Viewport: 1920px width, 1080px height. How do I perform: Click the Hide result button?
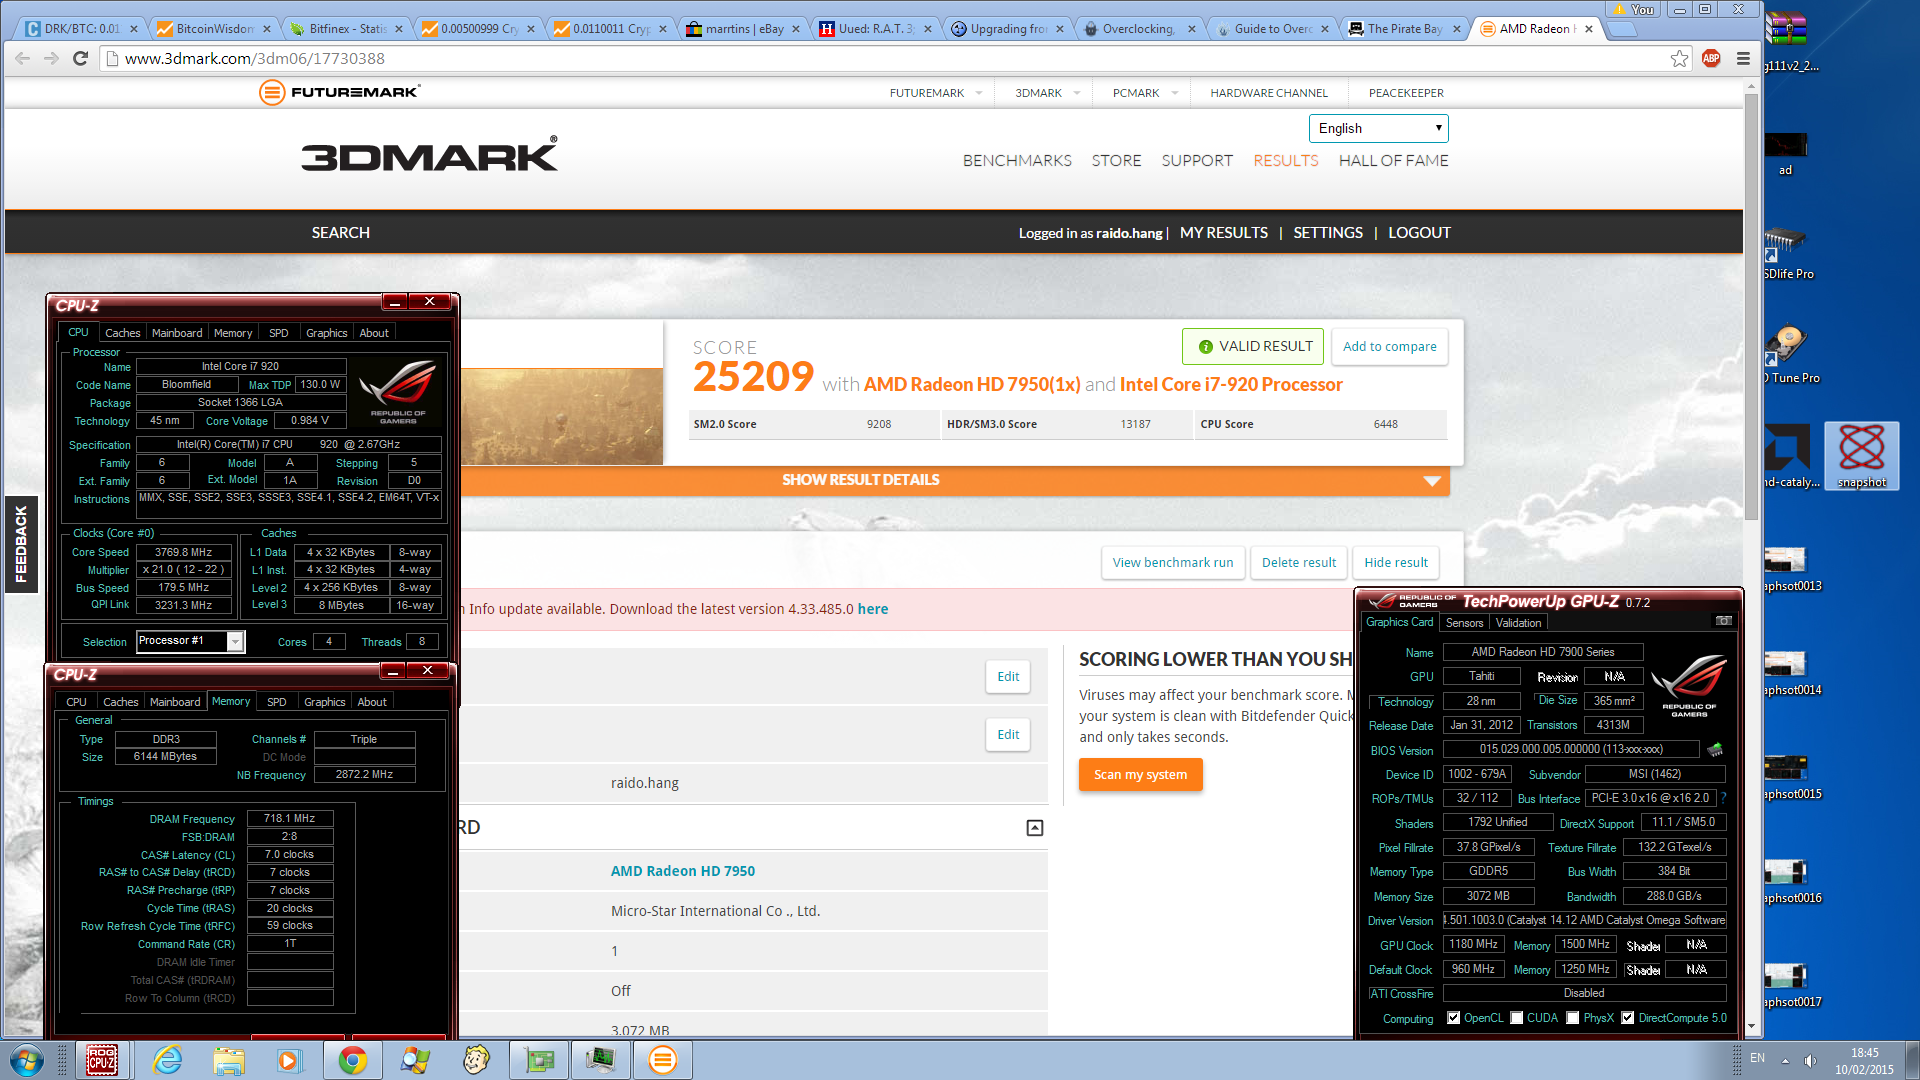click(1396, 563)
